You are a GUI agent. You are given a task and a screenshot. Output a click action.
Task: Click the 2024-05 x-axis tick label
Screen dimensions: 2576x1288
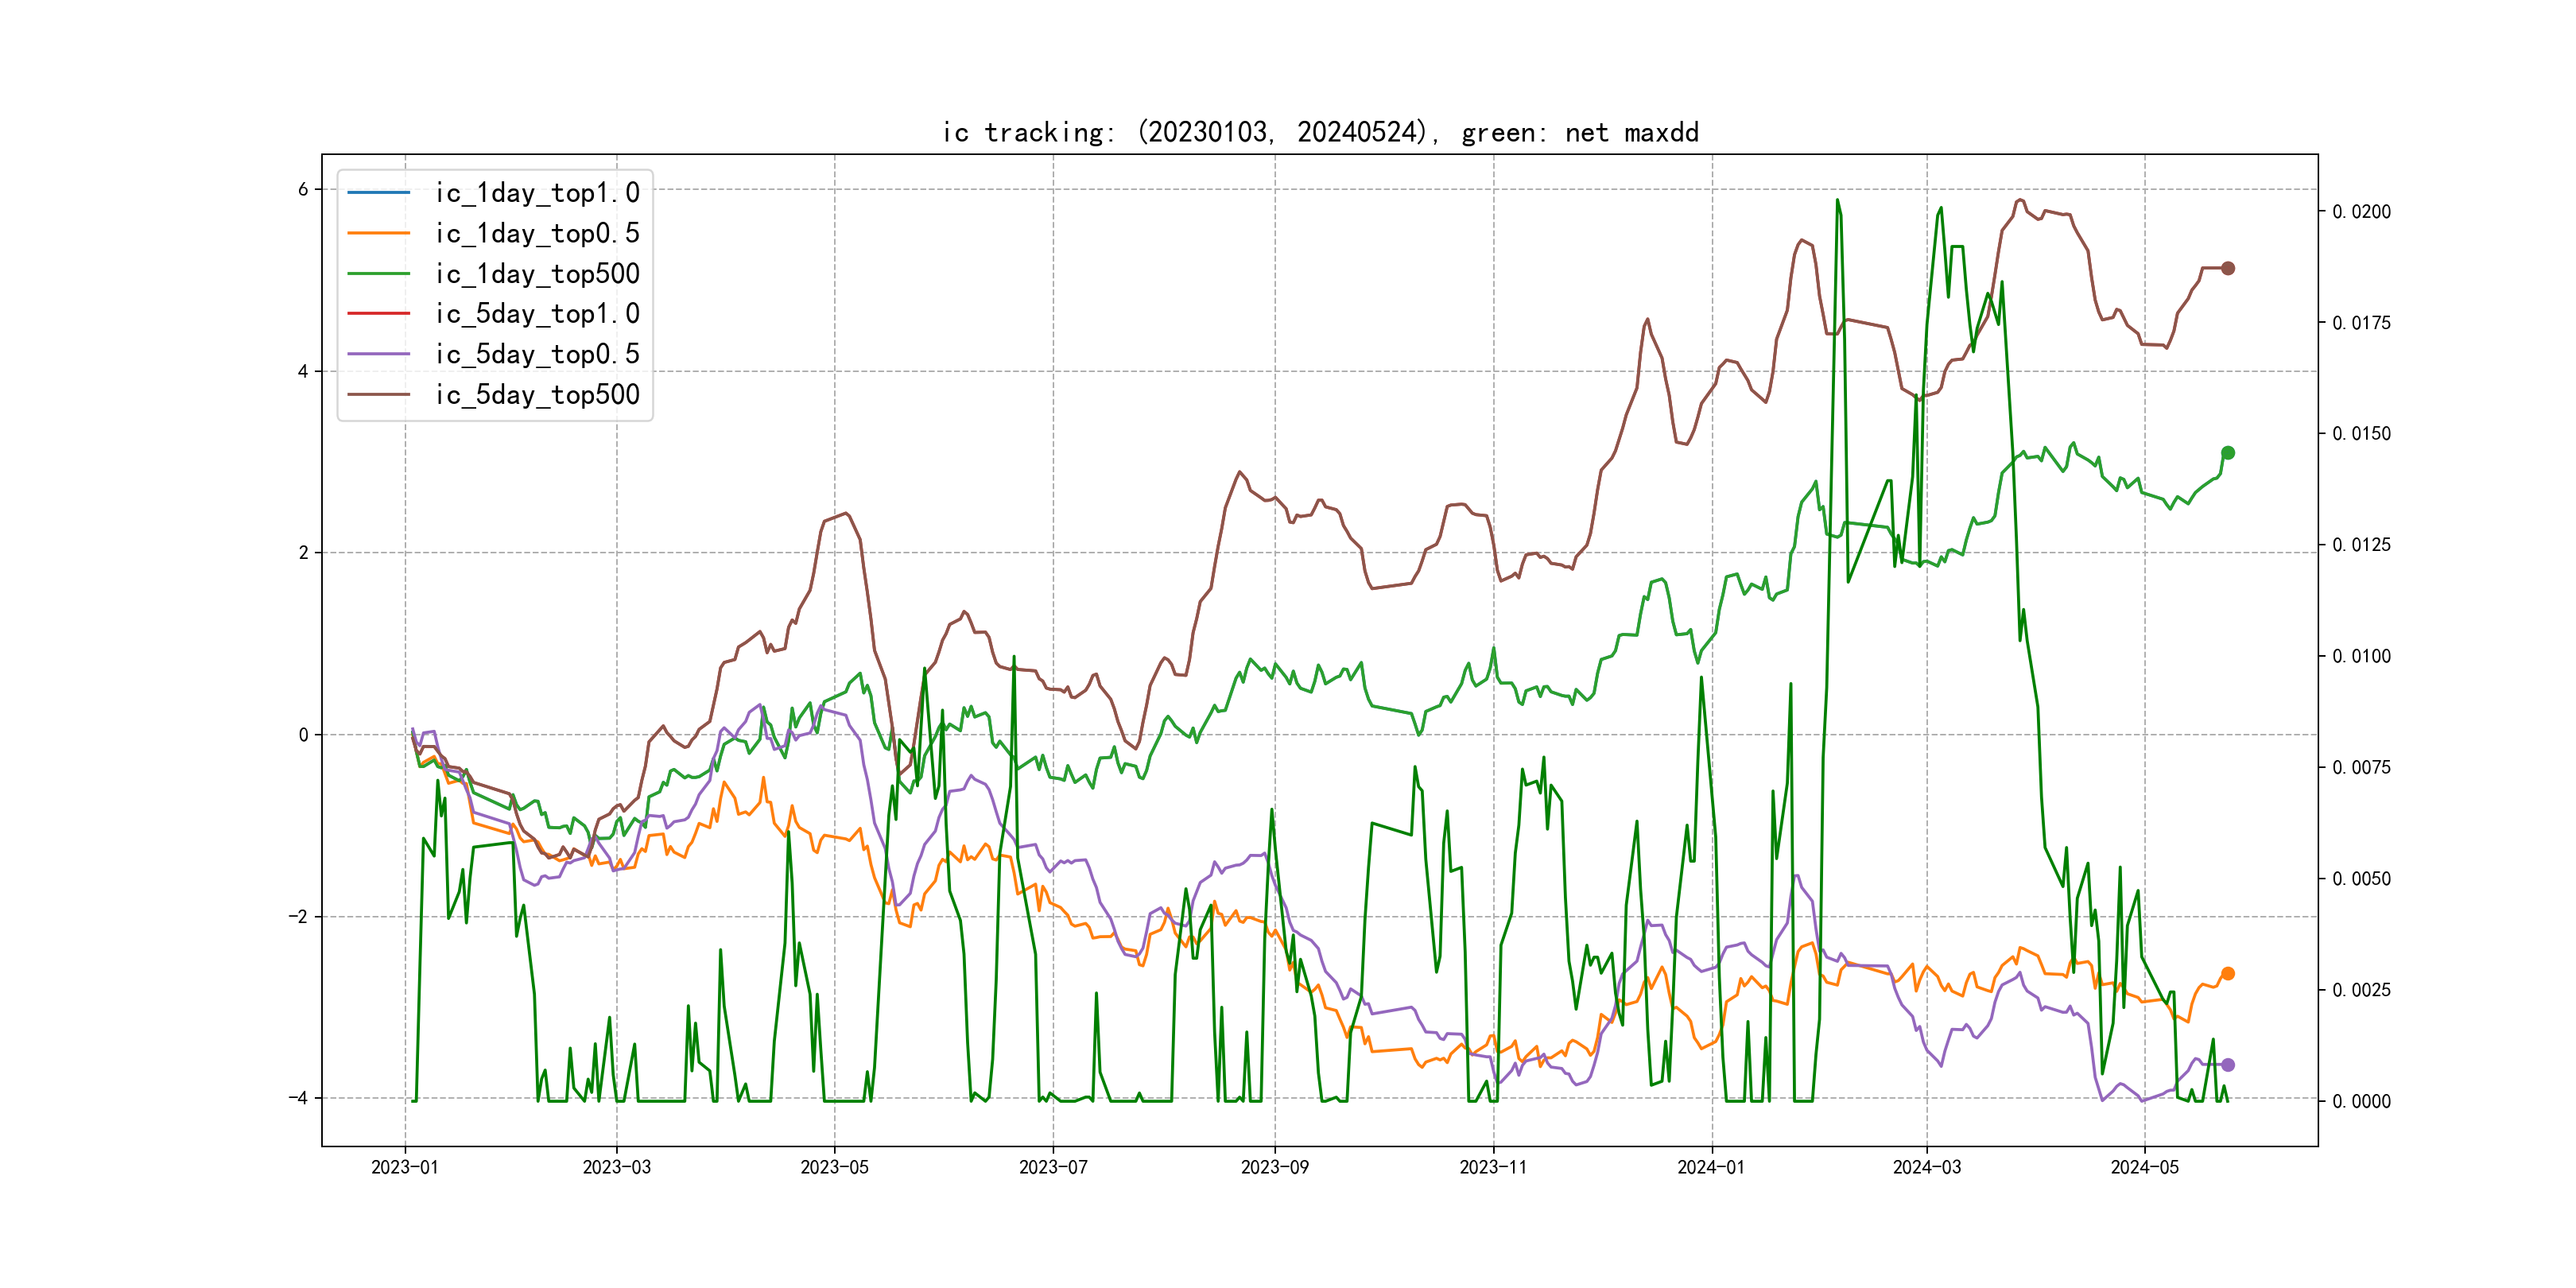click(2144, 1167)
